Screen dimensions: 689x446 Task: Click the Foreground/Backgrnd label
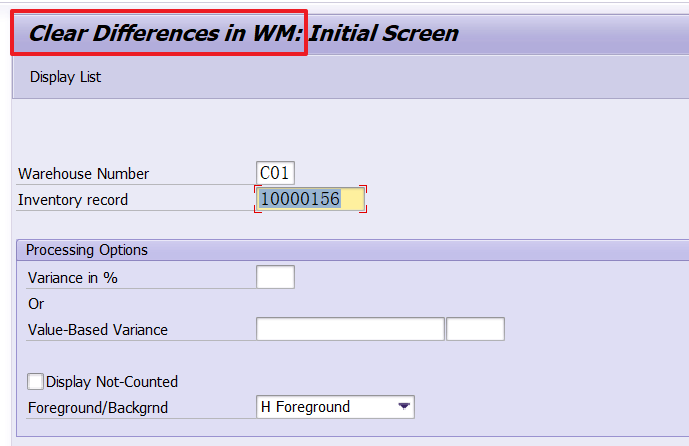coord(95,408)
